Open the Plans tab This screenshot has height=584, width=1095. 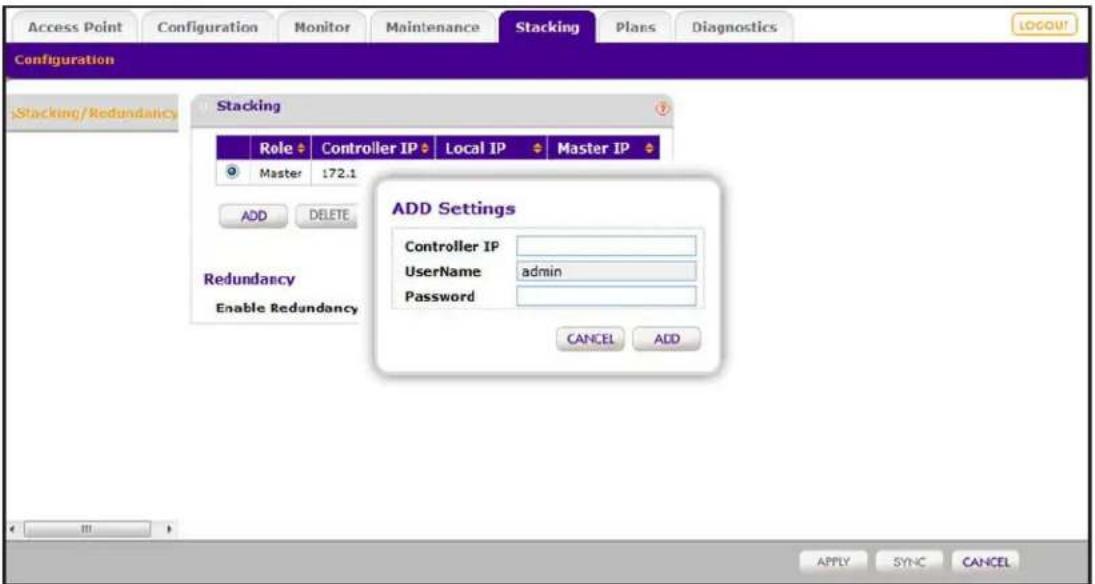[635, 28]
